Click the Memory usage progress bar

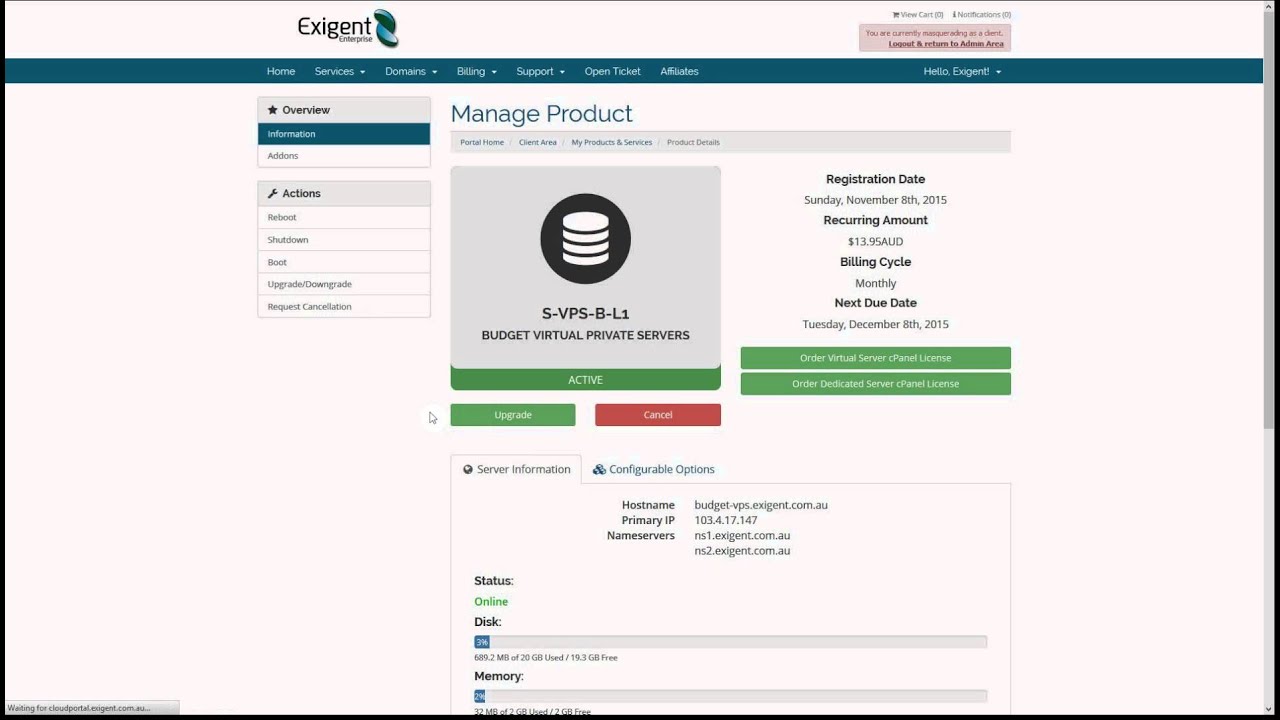click(730, 696)
